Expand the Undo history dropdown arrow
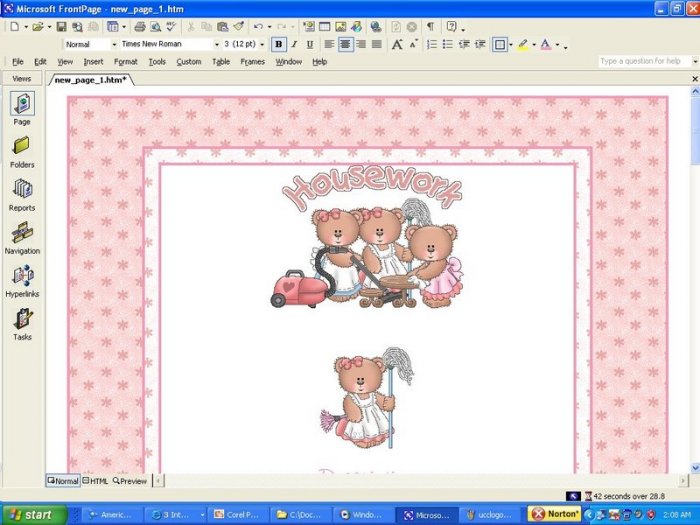This screenshot has height=525, width=700. (x=270, y=27)
